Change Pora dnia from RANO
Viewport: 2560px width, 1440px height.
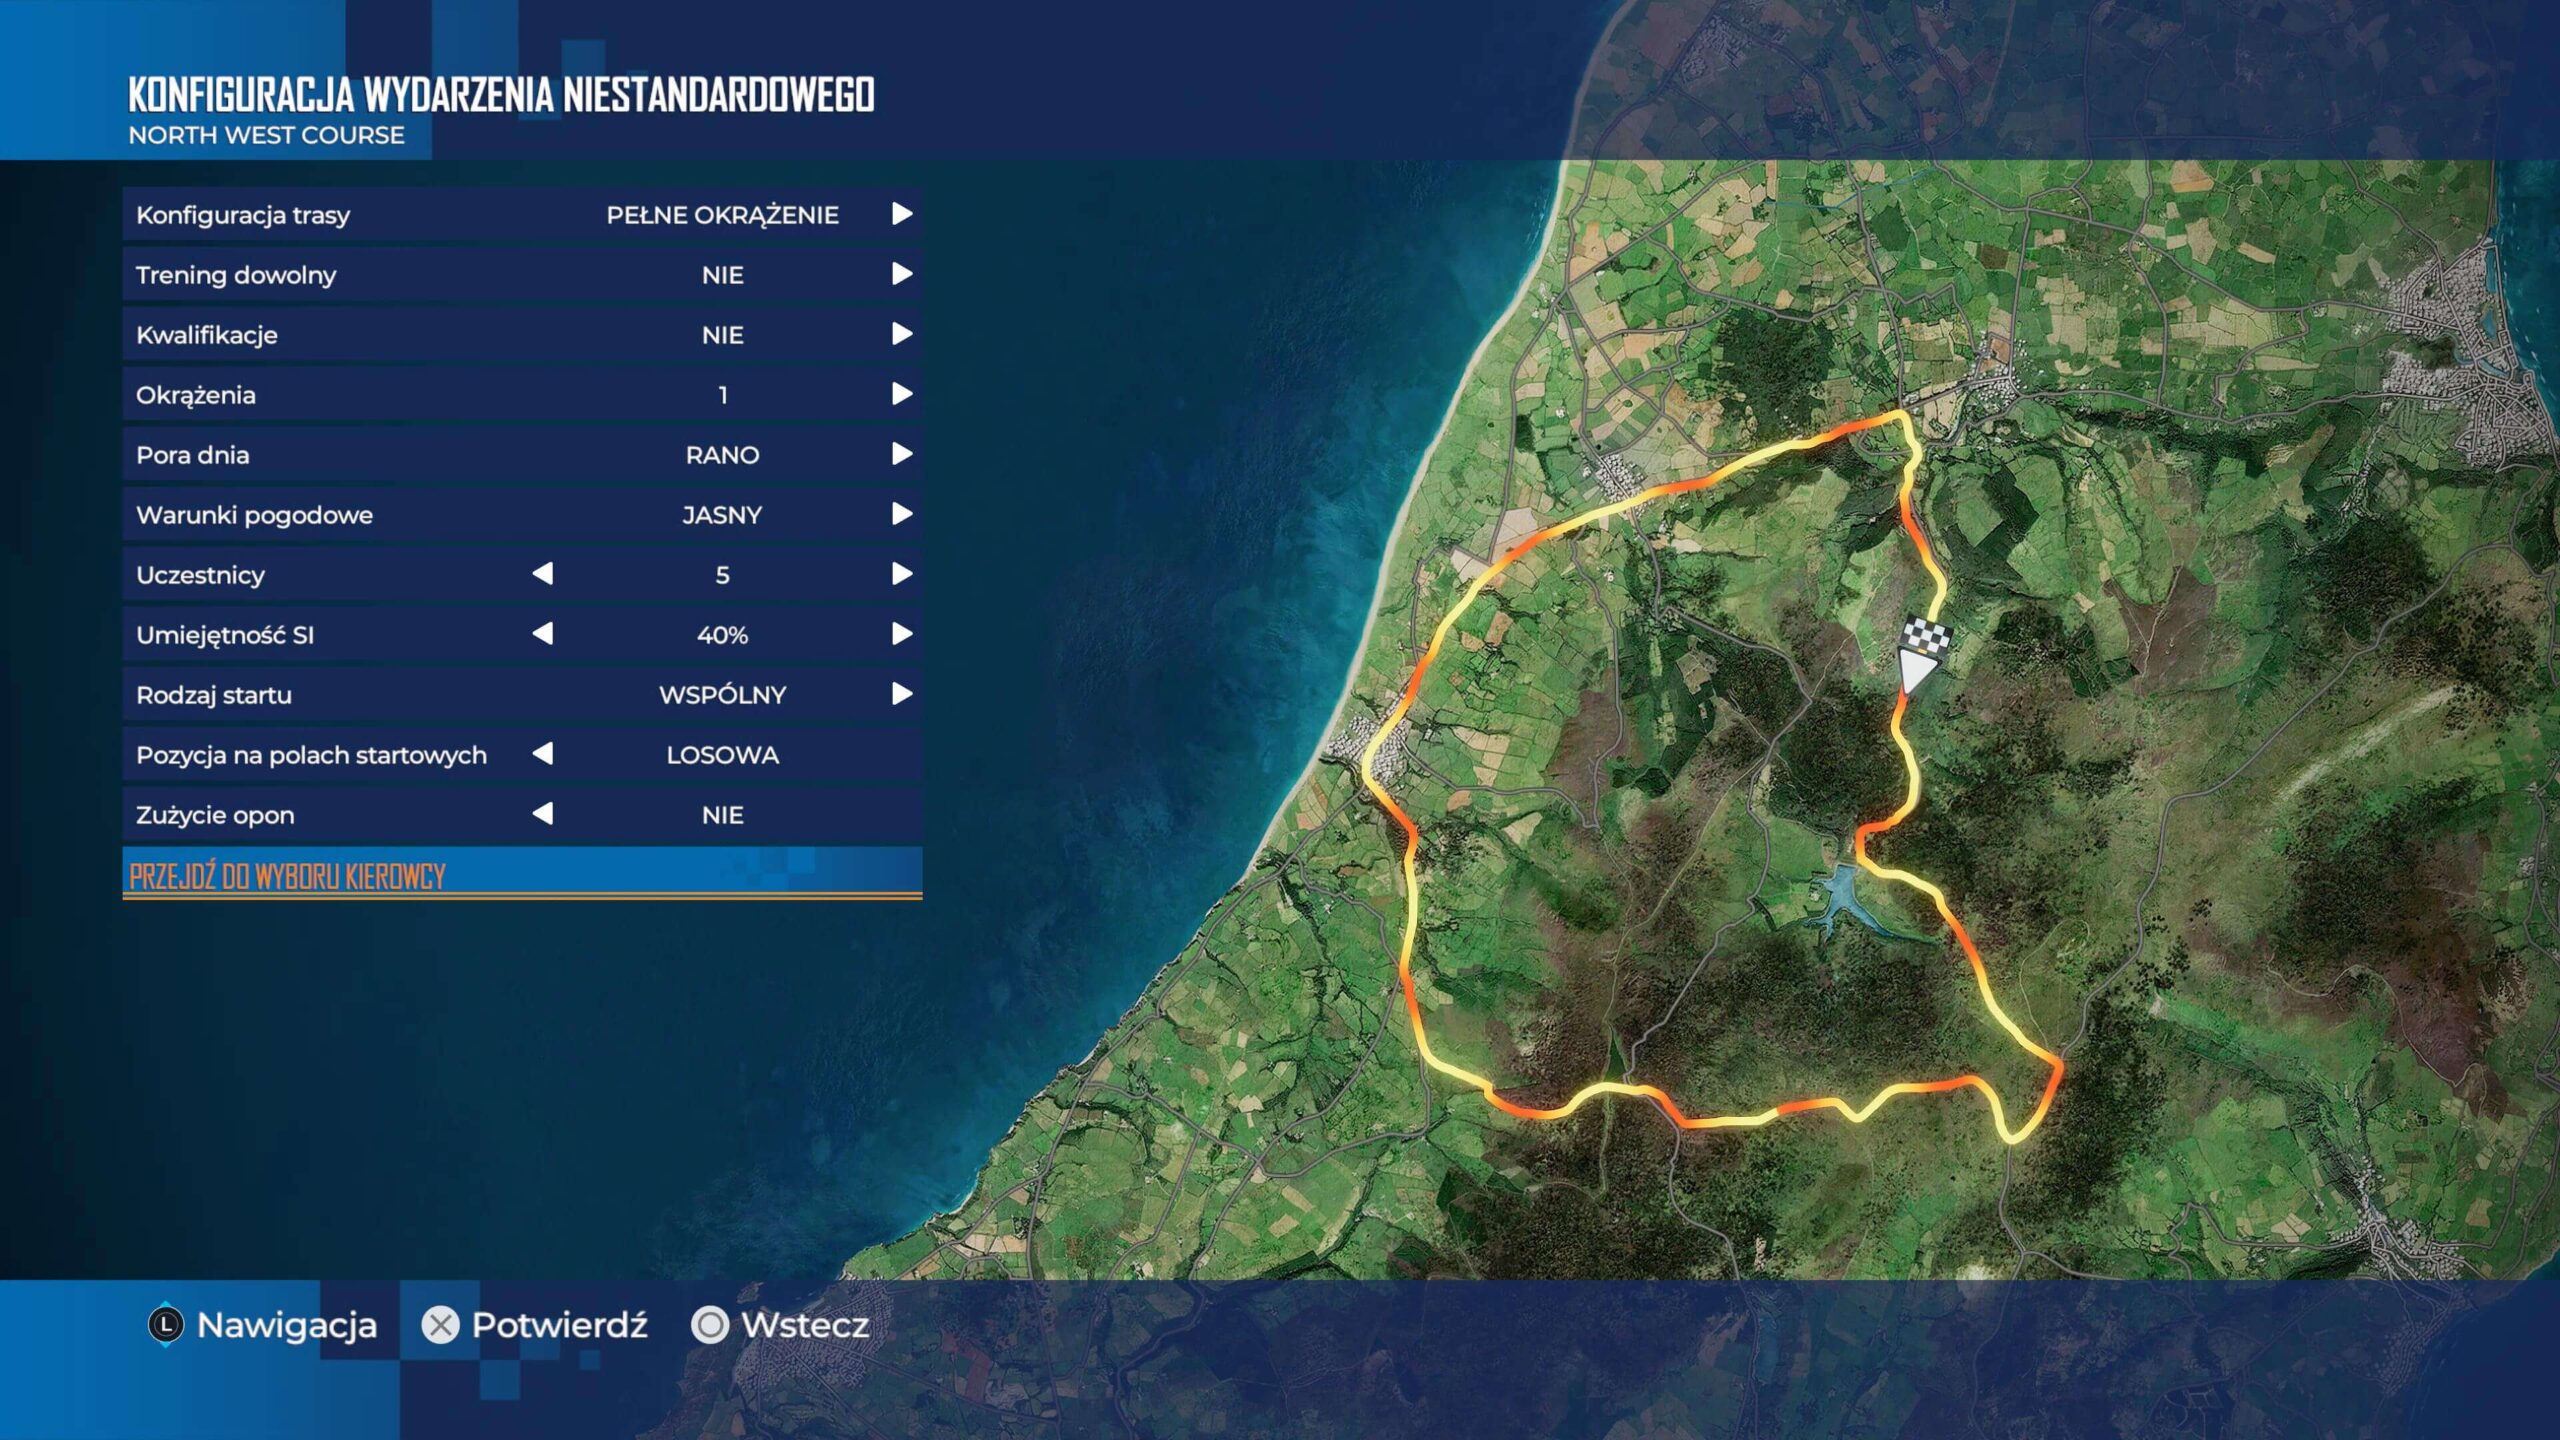[x=901, y=454]
